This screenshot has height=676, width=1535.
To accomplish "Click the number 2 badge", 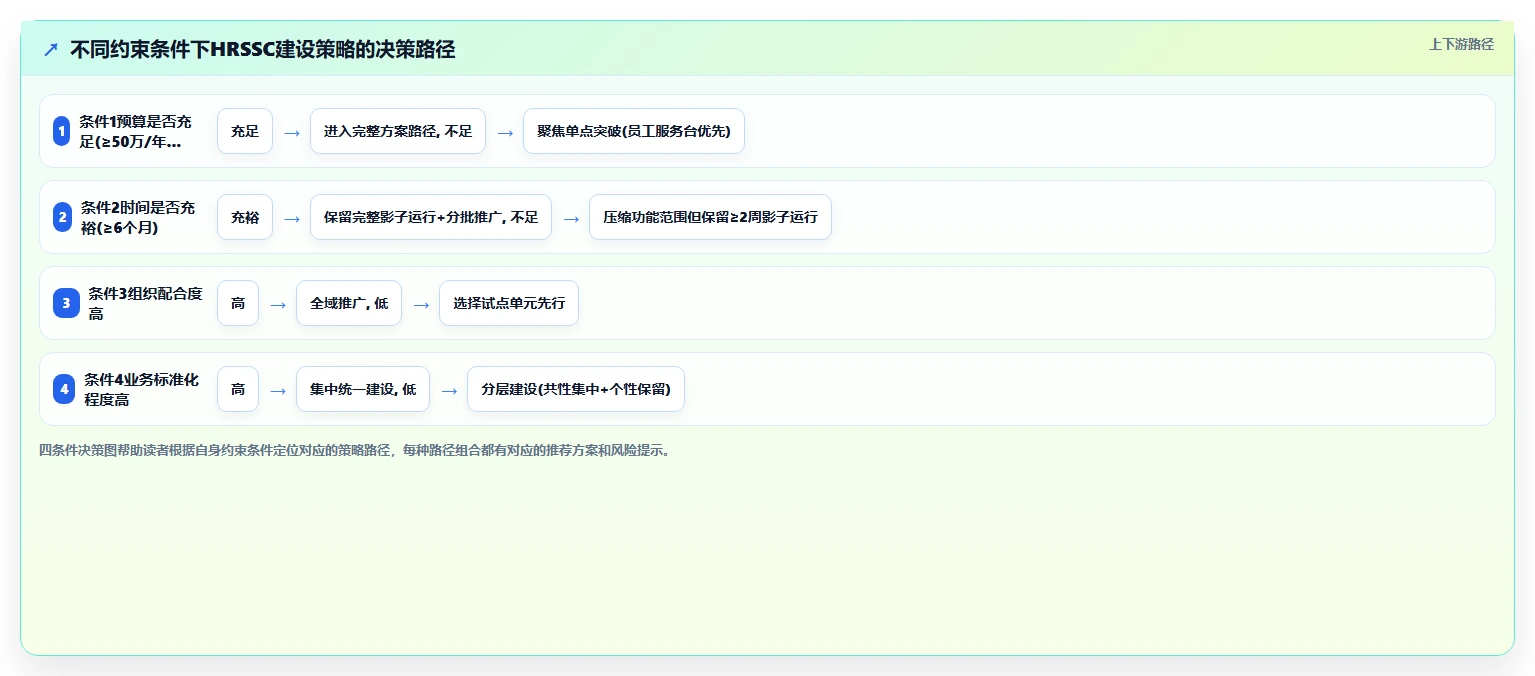I will pos(62,217).
